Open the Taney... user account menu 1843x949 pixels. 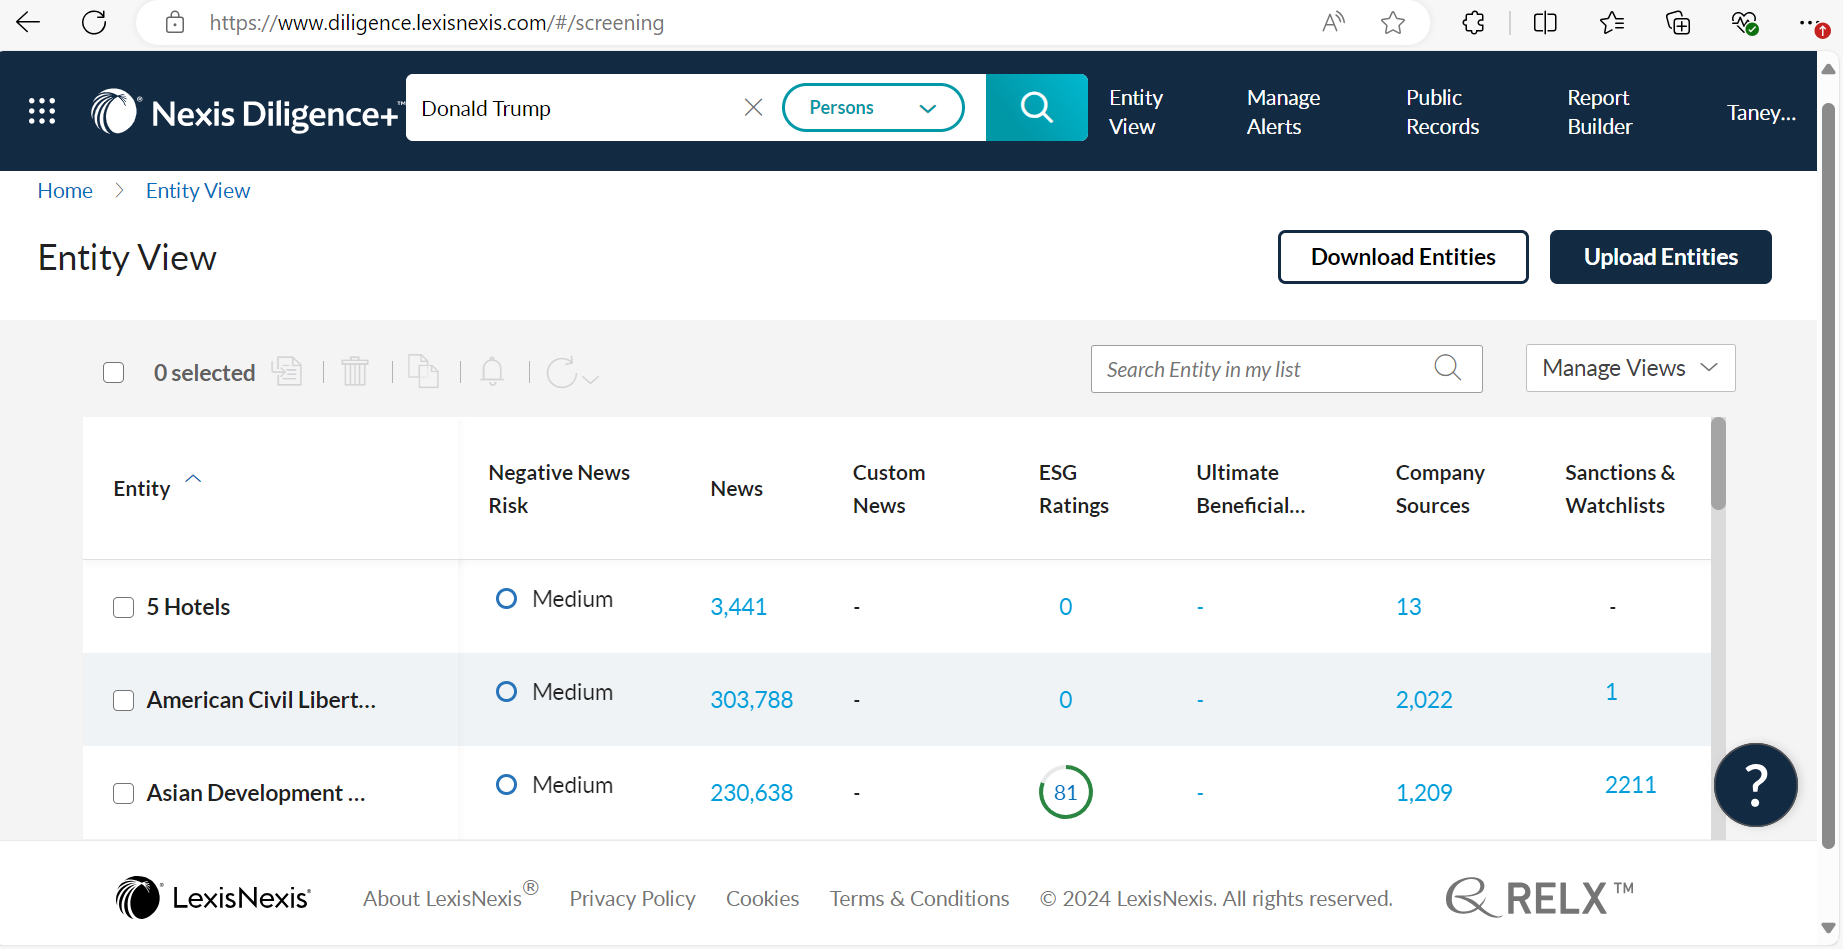[x=1761, y=112]
